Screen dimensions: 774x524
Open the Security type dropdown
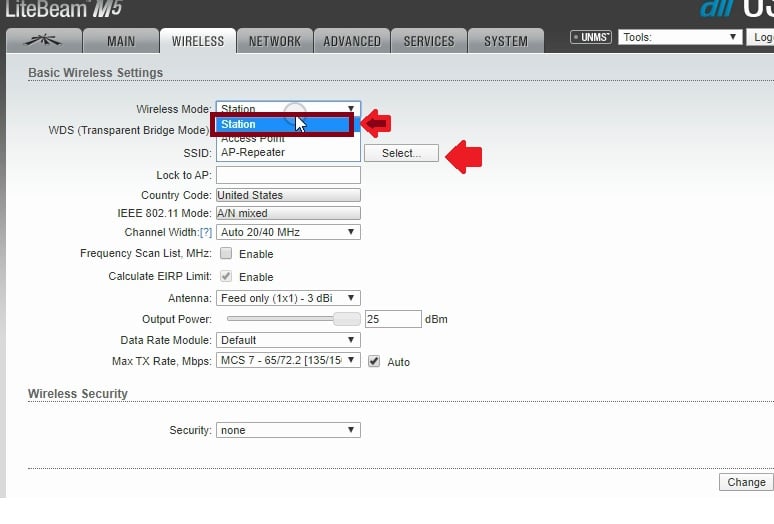pos(288,430)
